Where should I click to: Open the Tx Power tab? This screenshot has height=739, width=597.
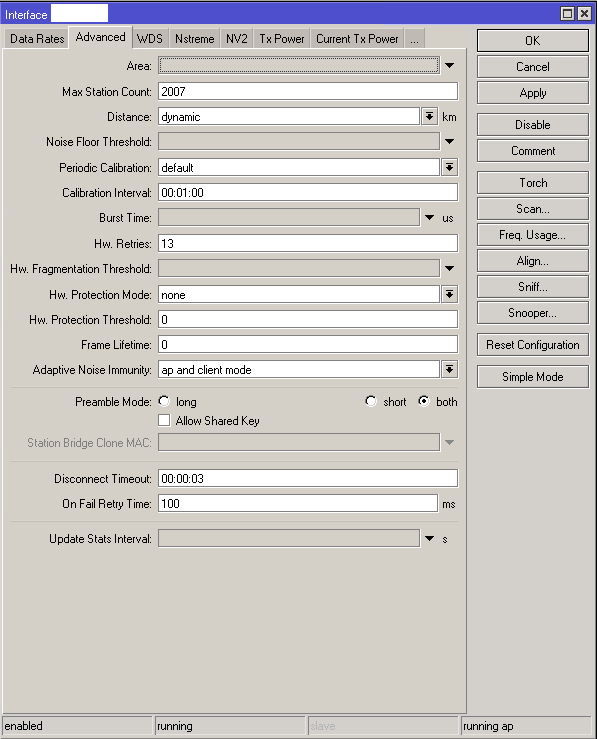click(x=282, y=39)
